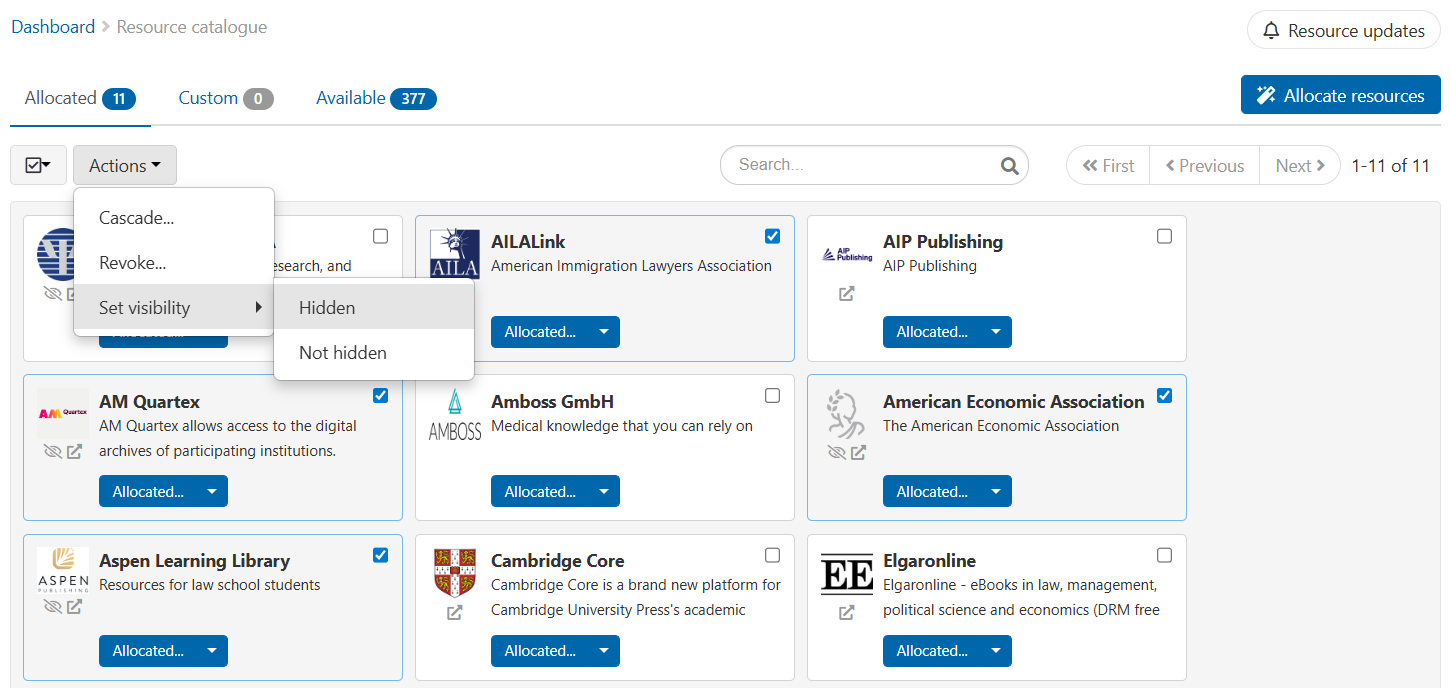Image resolution: width=1451 pixels, height=688 pixels.
Task: Select Hidden in the visibility submenu
Action: coord(374,308)
